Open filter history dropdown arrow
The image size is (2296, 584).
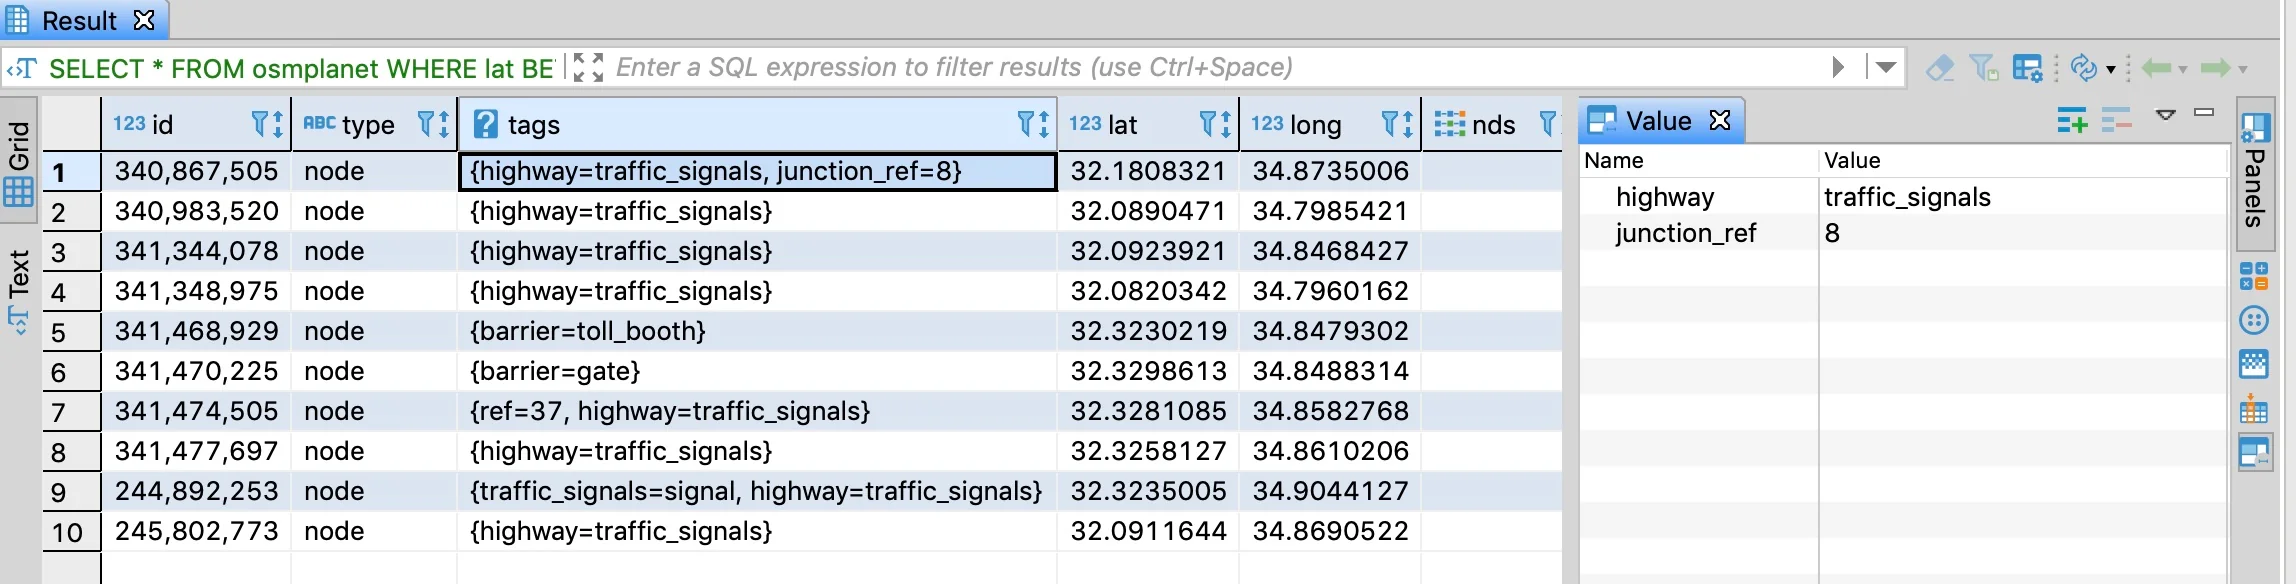tap(1886, 67)
